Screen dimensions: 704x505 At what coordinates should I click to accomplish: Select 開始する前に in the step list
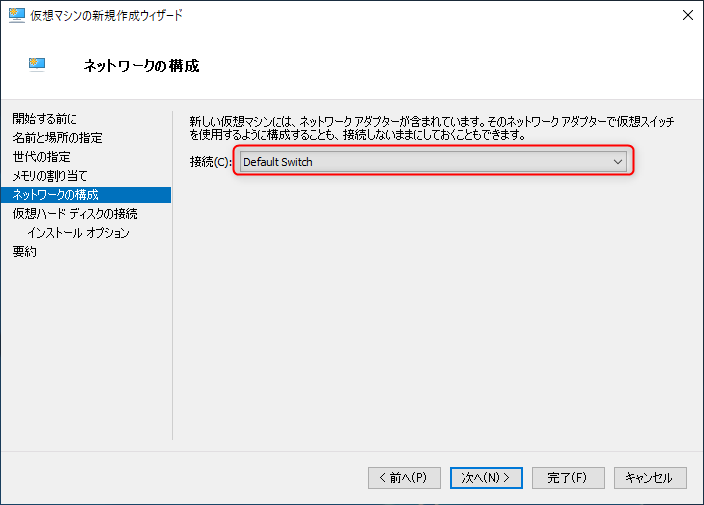pos(44,119)
